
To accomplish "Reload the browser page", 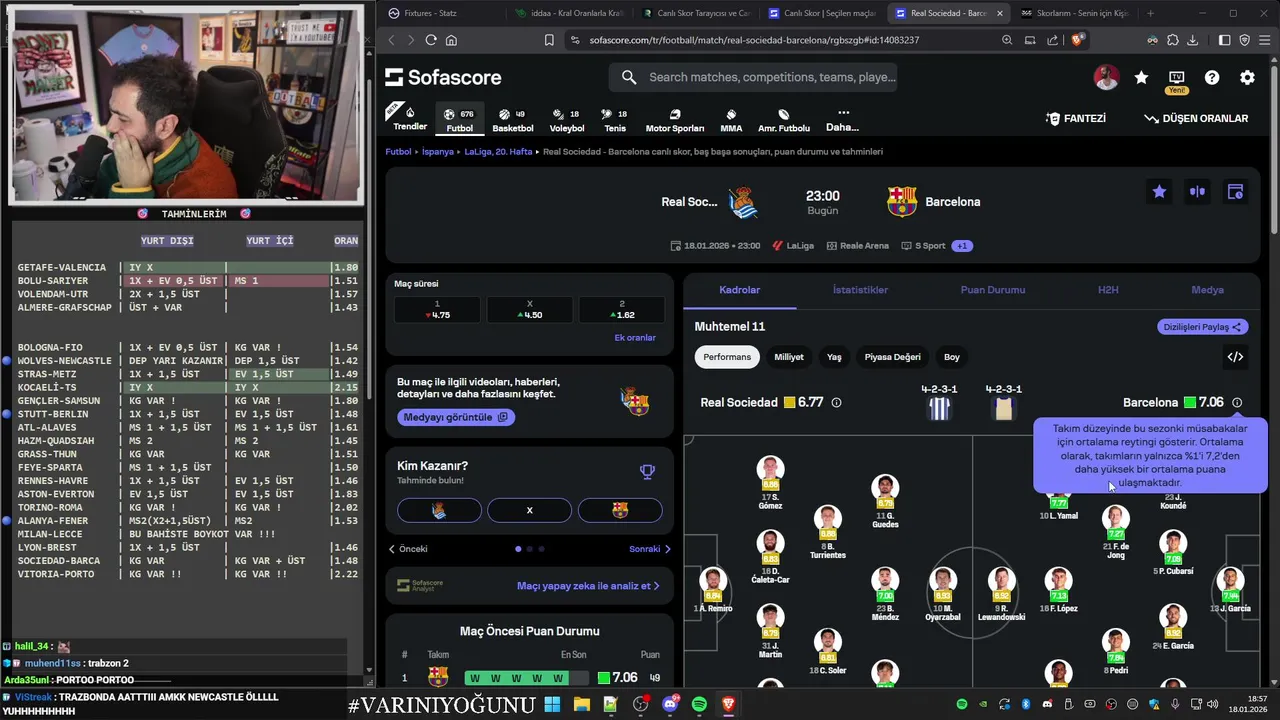I will [x=431, y=40].
